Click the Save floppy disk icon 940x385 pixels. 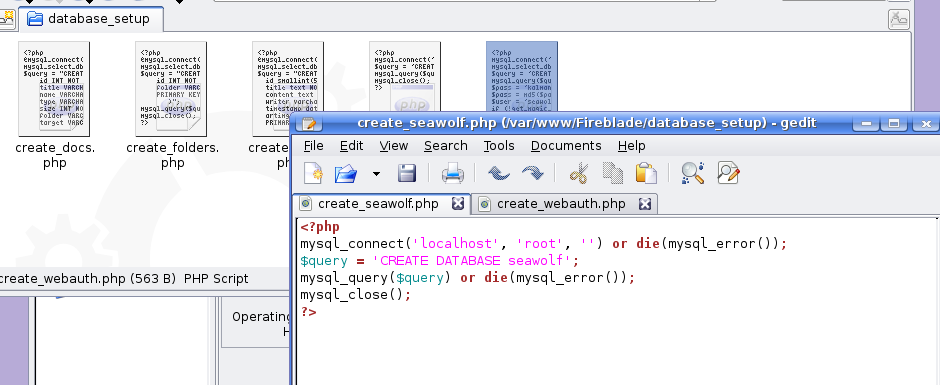coord(406,174)
